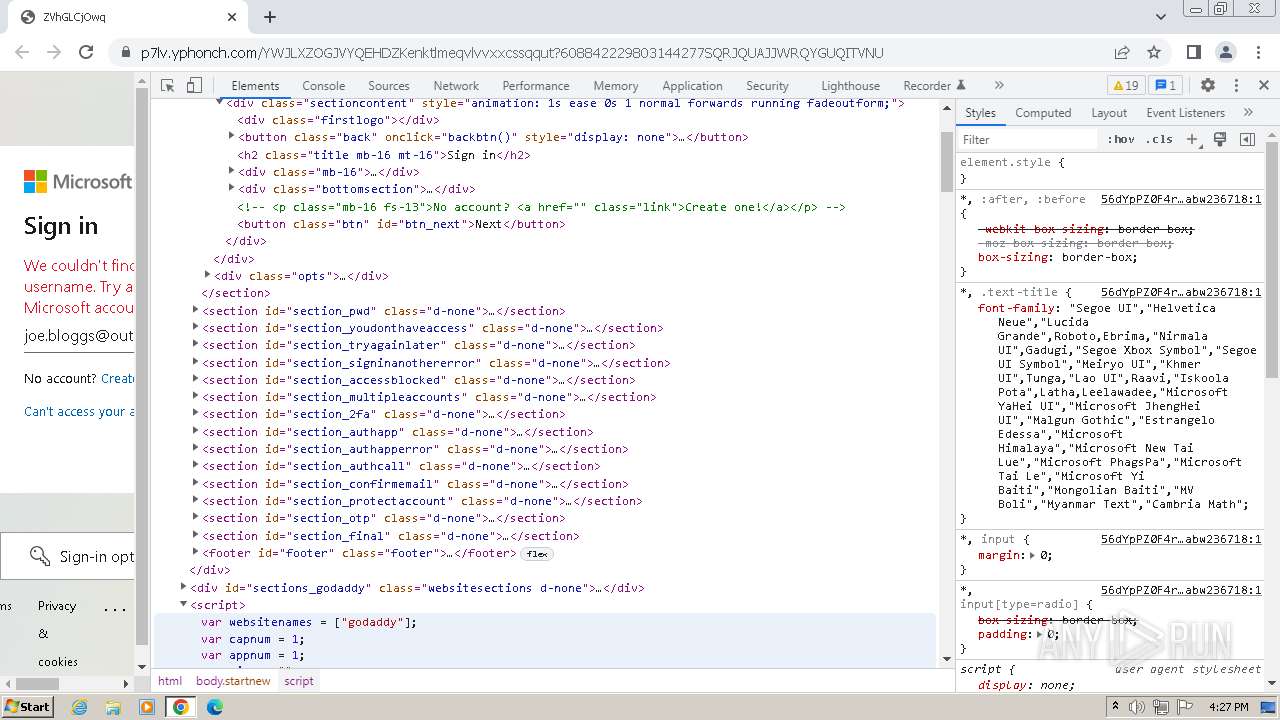This screenshot has height=720, width=1280.
Task: Click the page email input field
Action: pyautogui.click(x=79, y=336)
